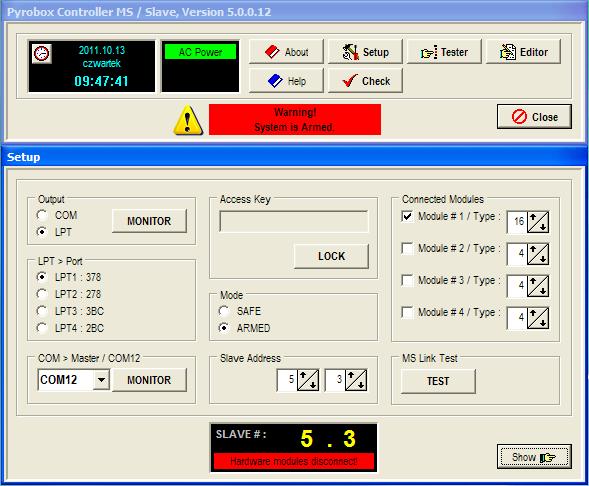Open the Editor
This screenshot has height=486, width=589.
[x=523, y=52]
